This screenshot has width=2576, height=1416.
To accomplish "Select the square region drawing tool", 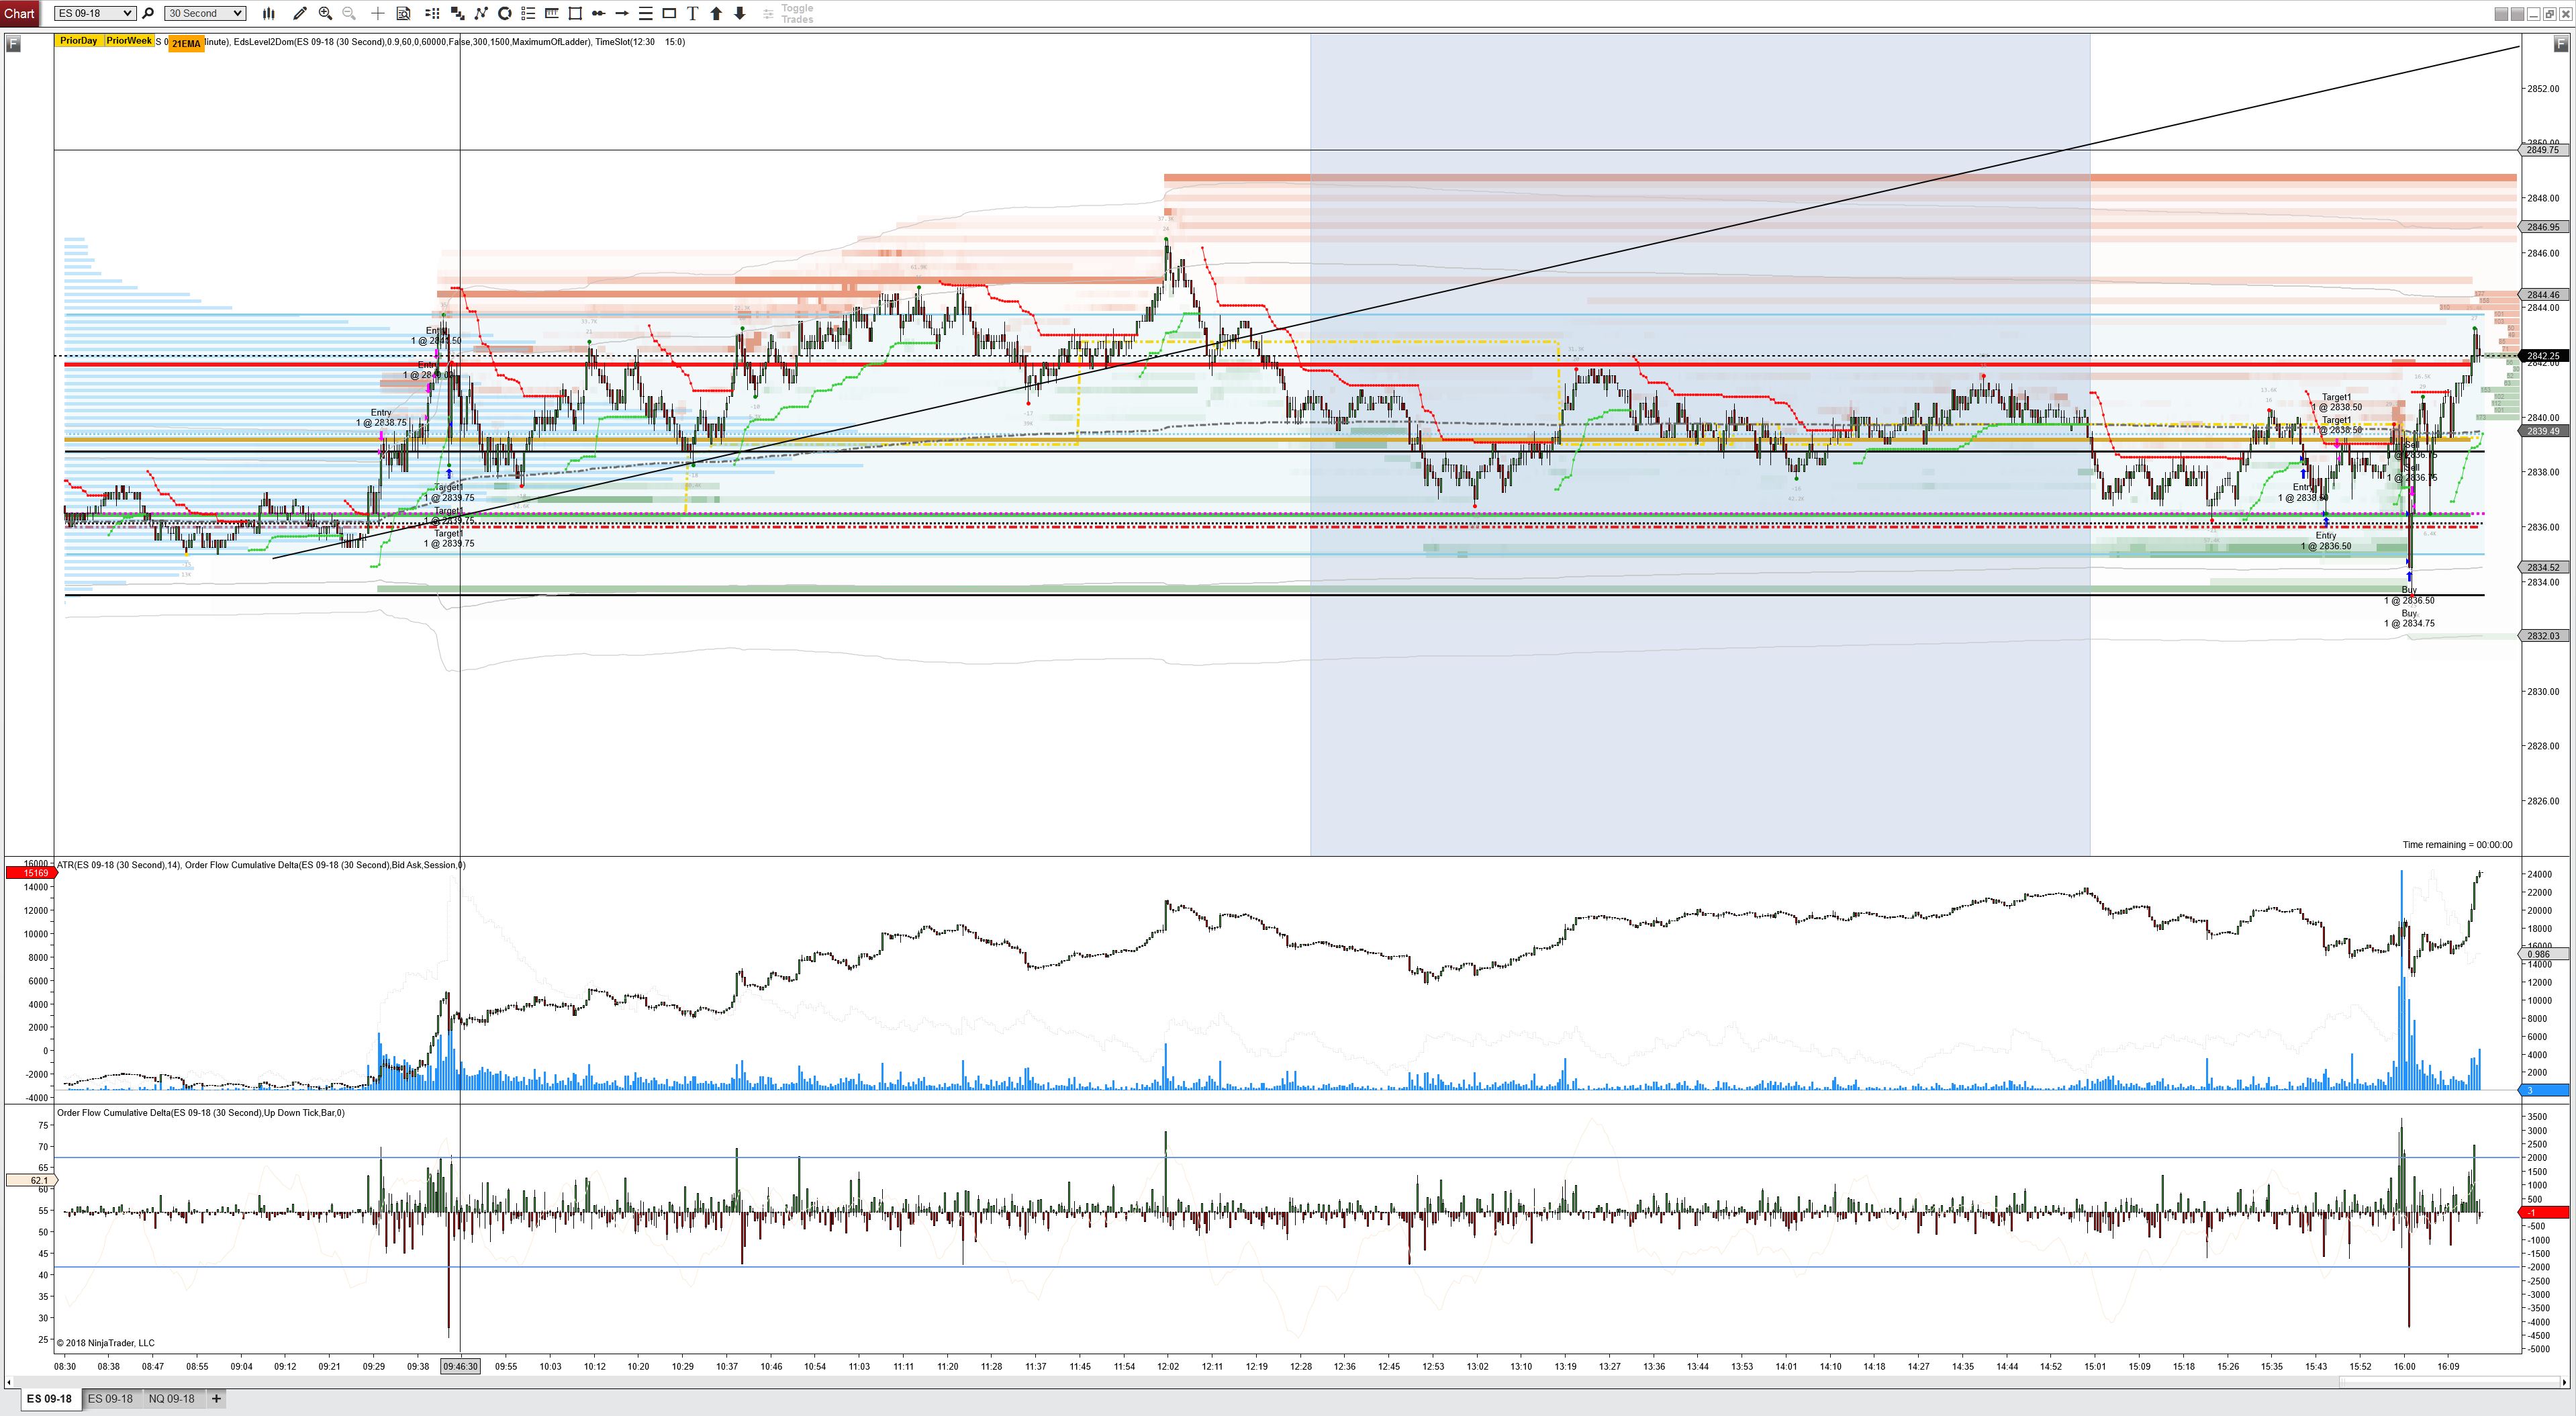I will (575, 13).
